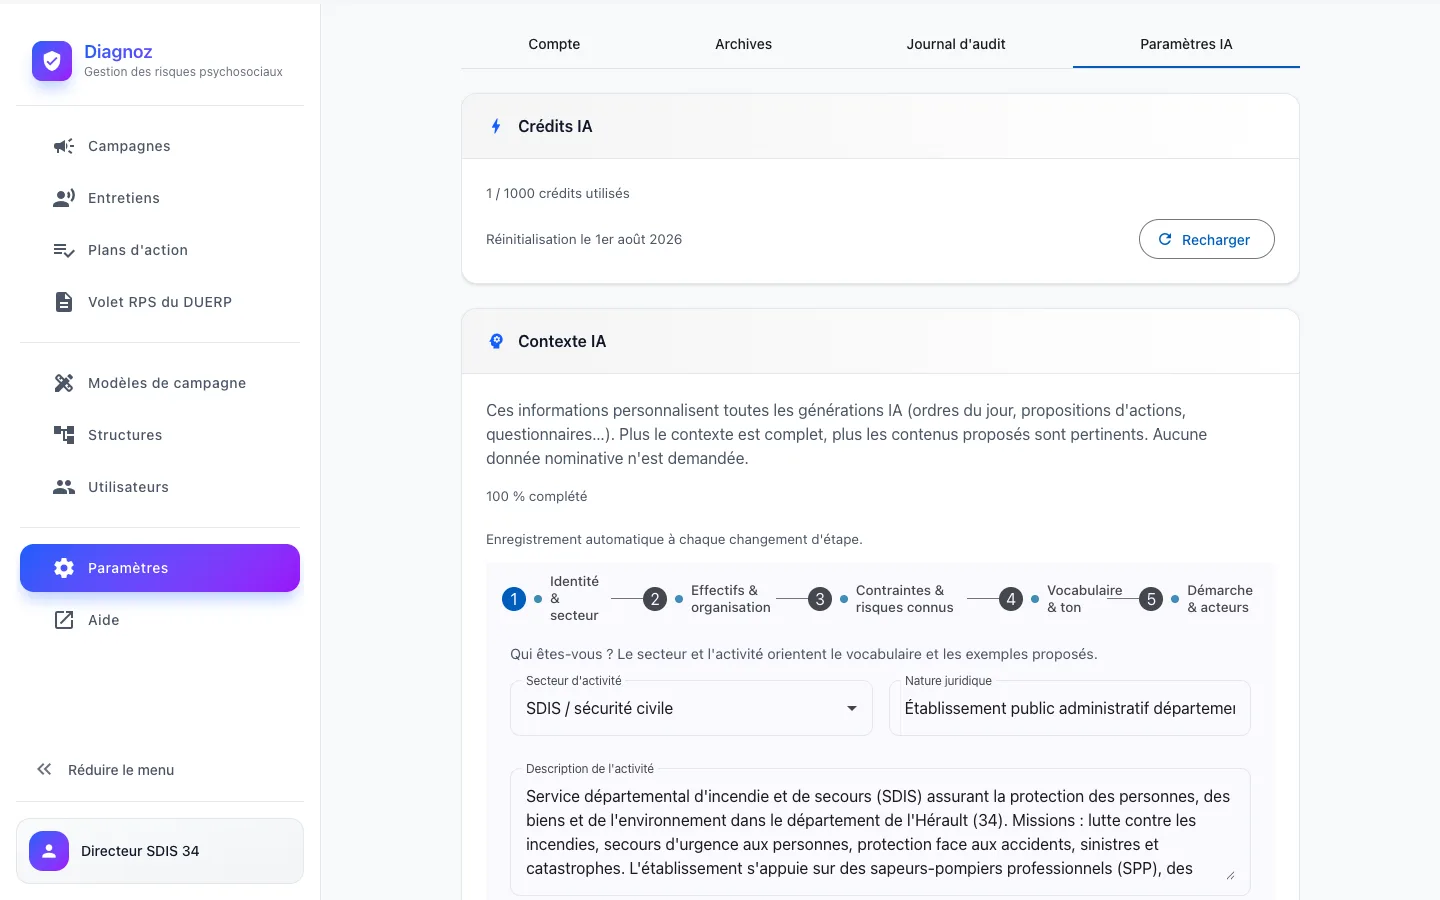This screenshot has height=900, width=1440.
Task: Click the Description de l'activité text area
Action: 880,832
